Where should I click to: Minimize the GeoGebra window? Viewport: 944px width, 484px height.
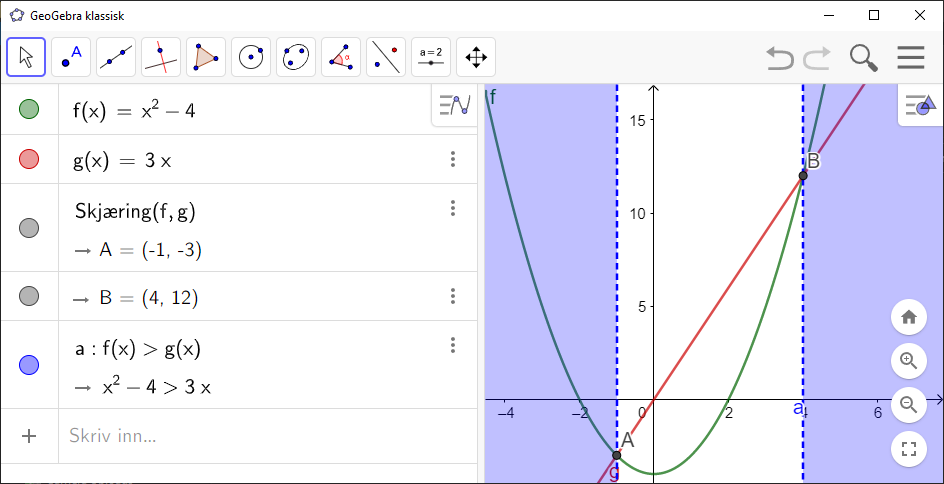pyautogui.click(x=828, y=16)
